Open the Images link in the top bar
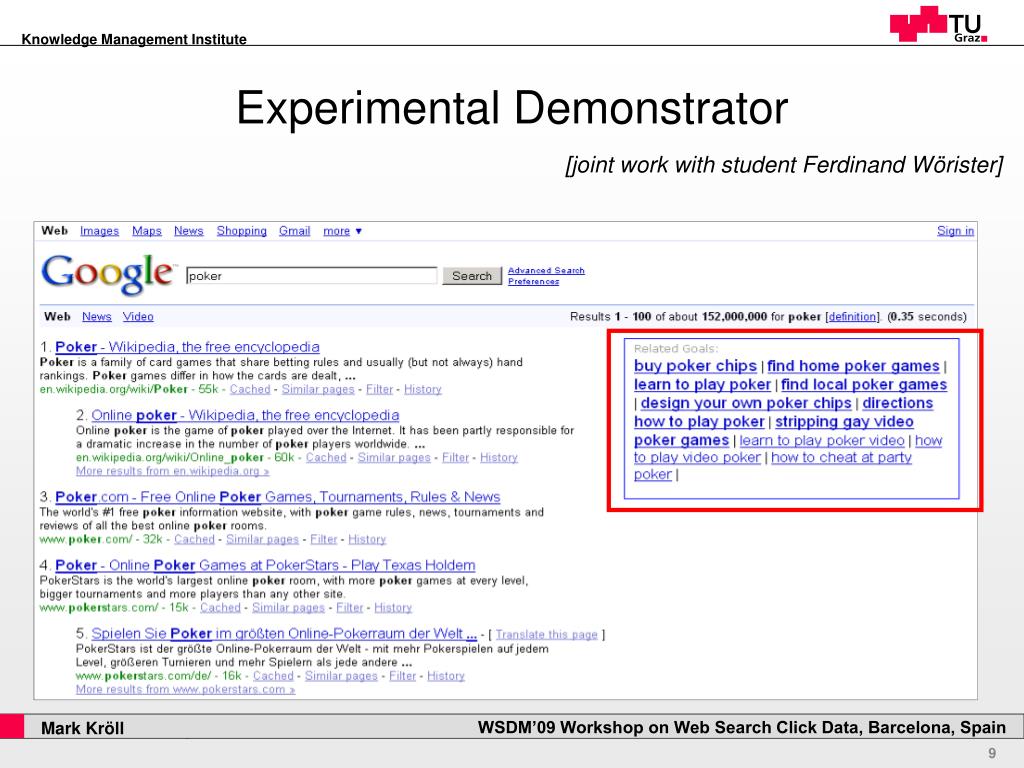 pyautogui.click(x=99, y=231)
